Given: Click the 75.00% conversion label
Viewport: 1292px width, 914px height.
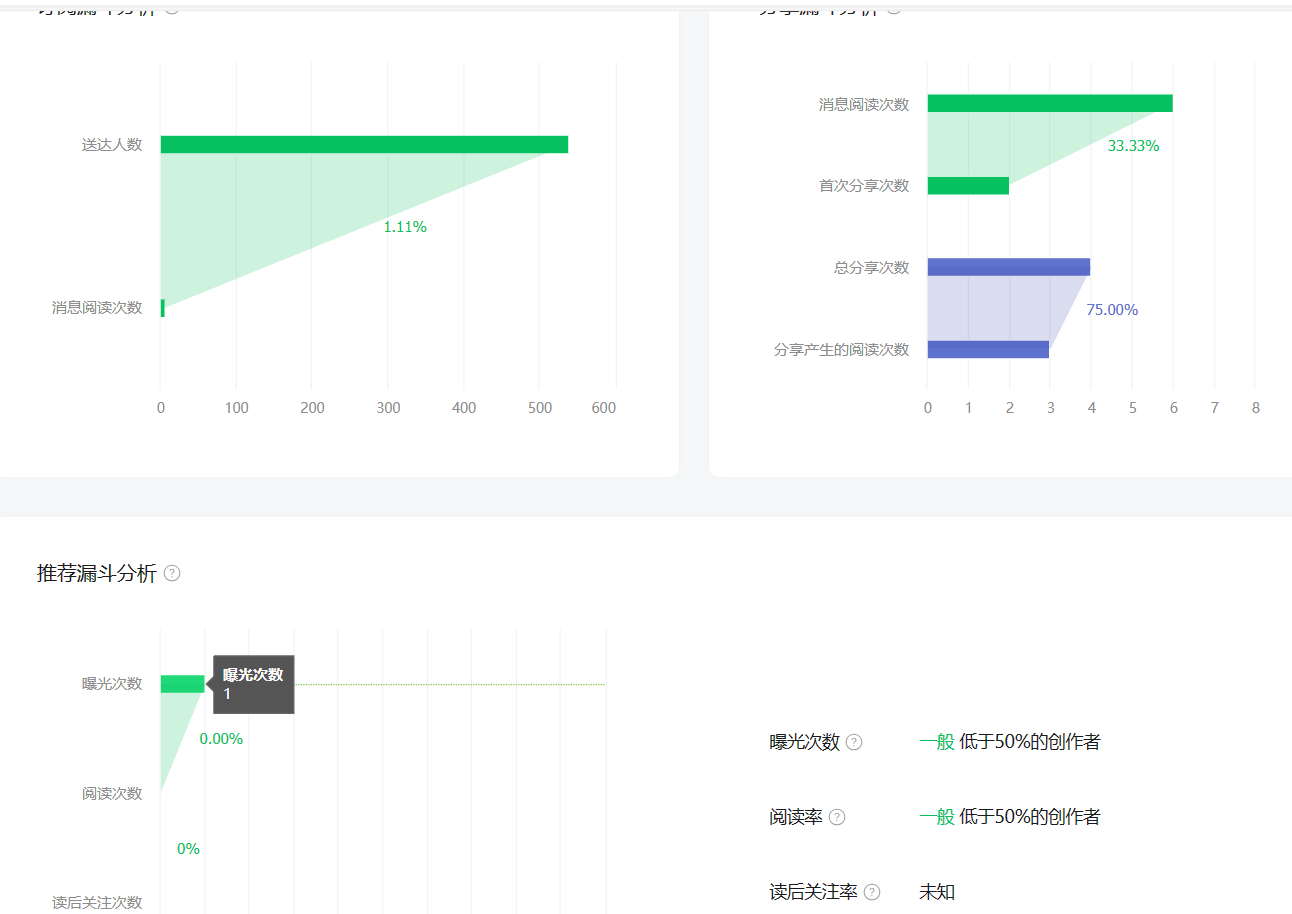Looking at the screenshot, I should 1112,310.
